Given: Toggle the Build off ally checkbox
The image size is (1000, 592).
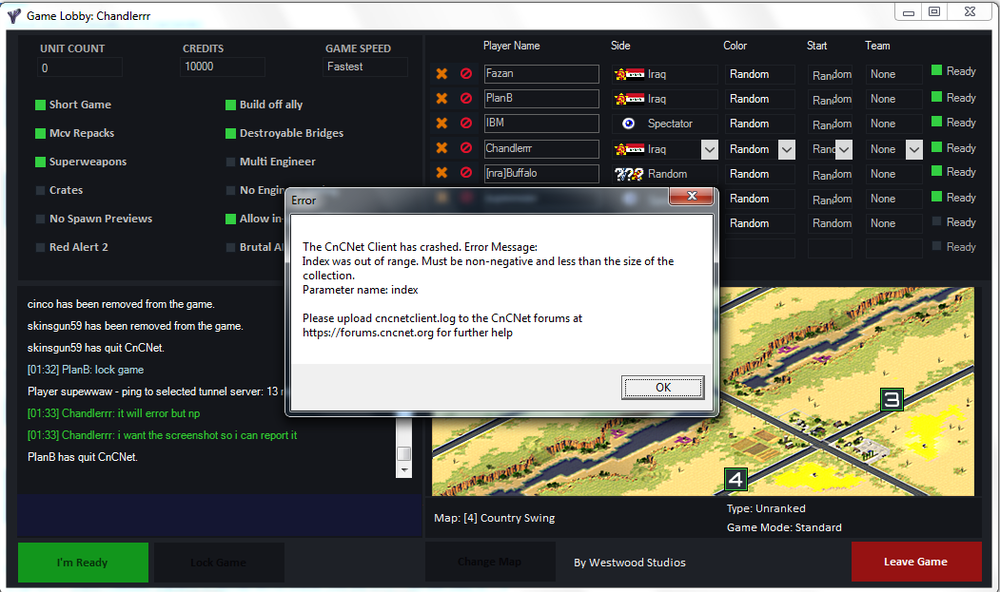Looking at the screenshot, I should coord(231,105).
